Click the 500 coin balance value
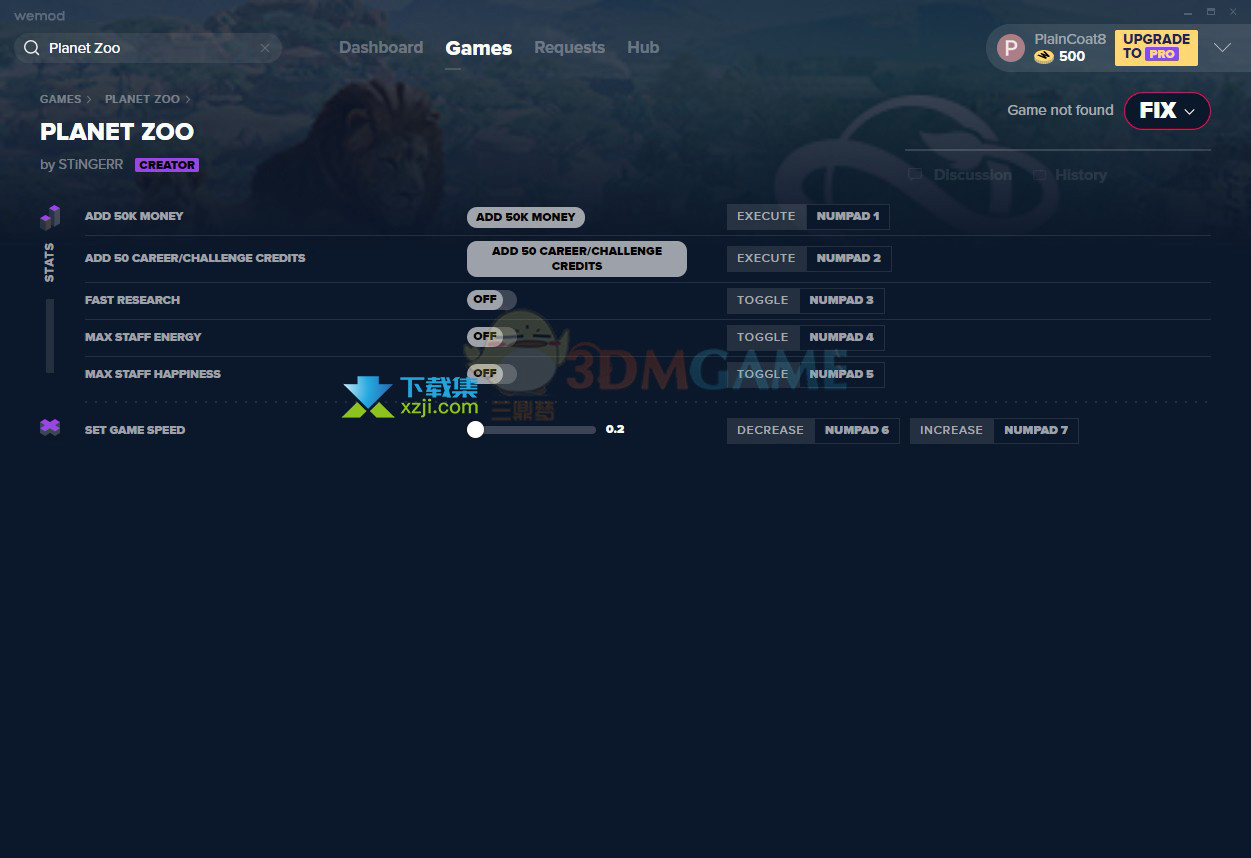Viewport: 1251px width, 858px height. (x=1072, y=57)
